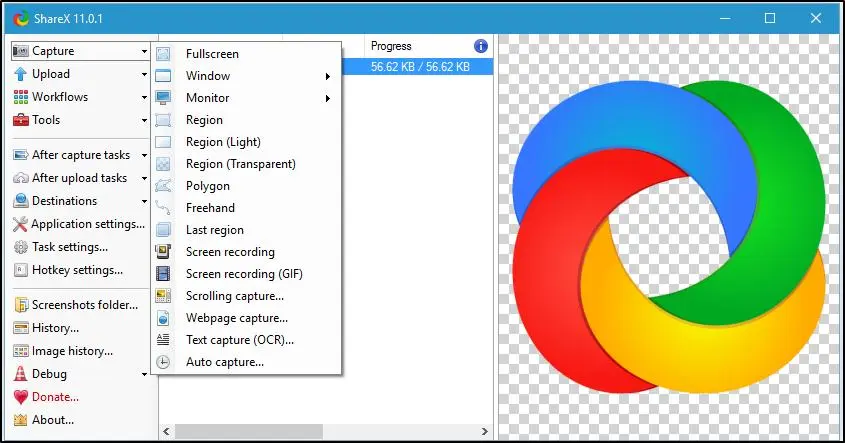Click the ShareX logo icon in title bar
The image size is (845, 443).
click(x=21, y=18)
